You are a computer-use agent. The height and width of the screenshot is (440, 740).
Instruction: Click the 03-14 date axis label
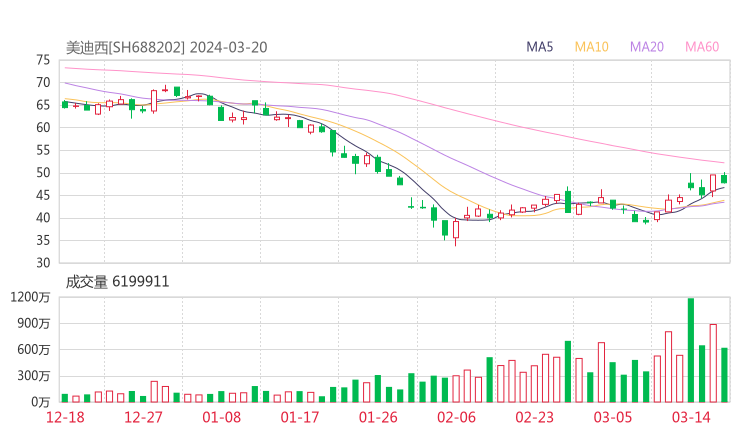click(691, 417)
